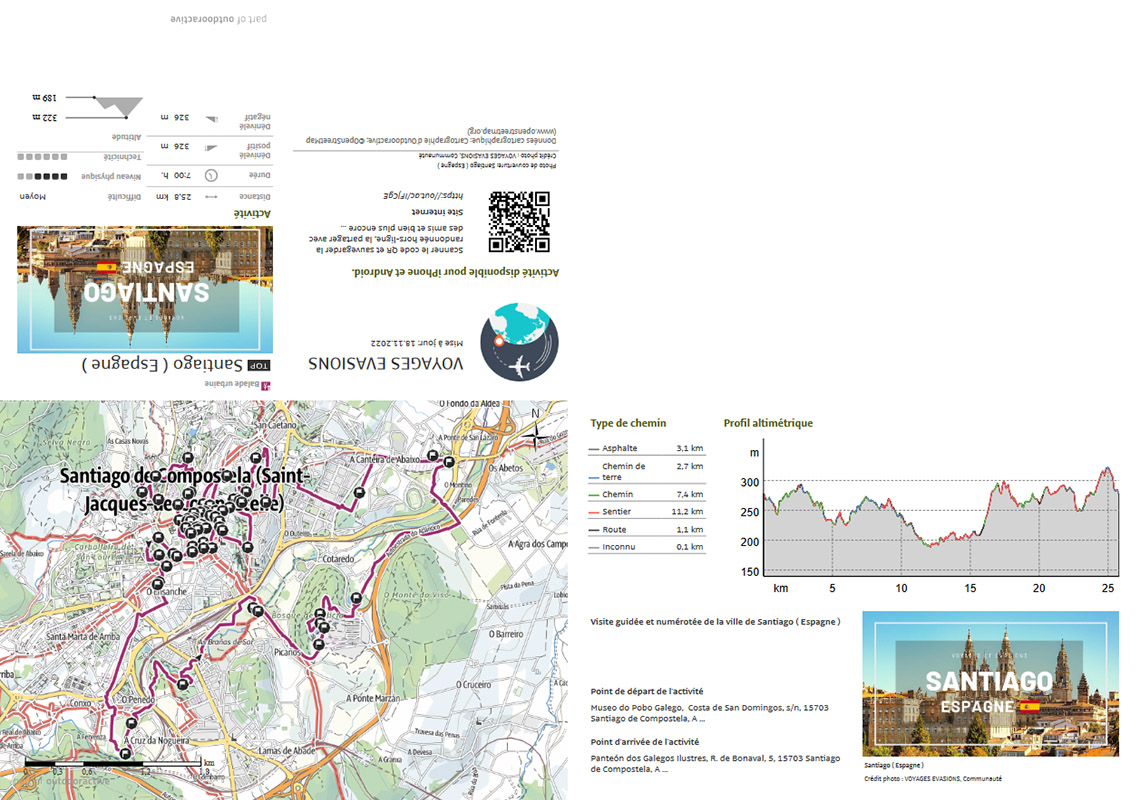Screen dimensions: 1140x800
Task: Click the '7:00 h.' duration value
Action: pos(175,175)
